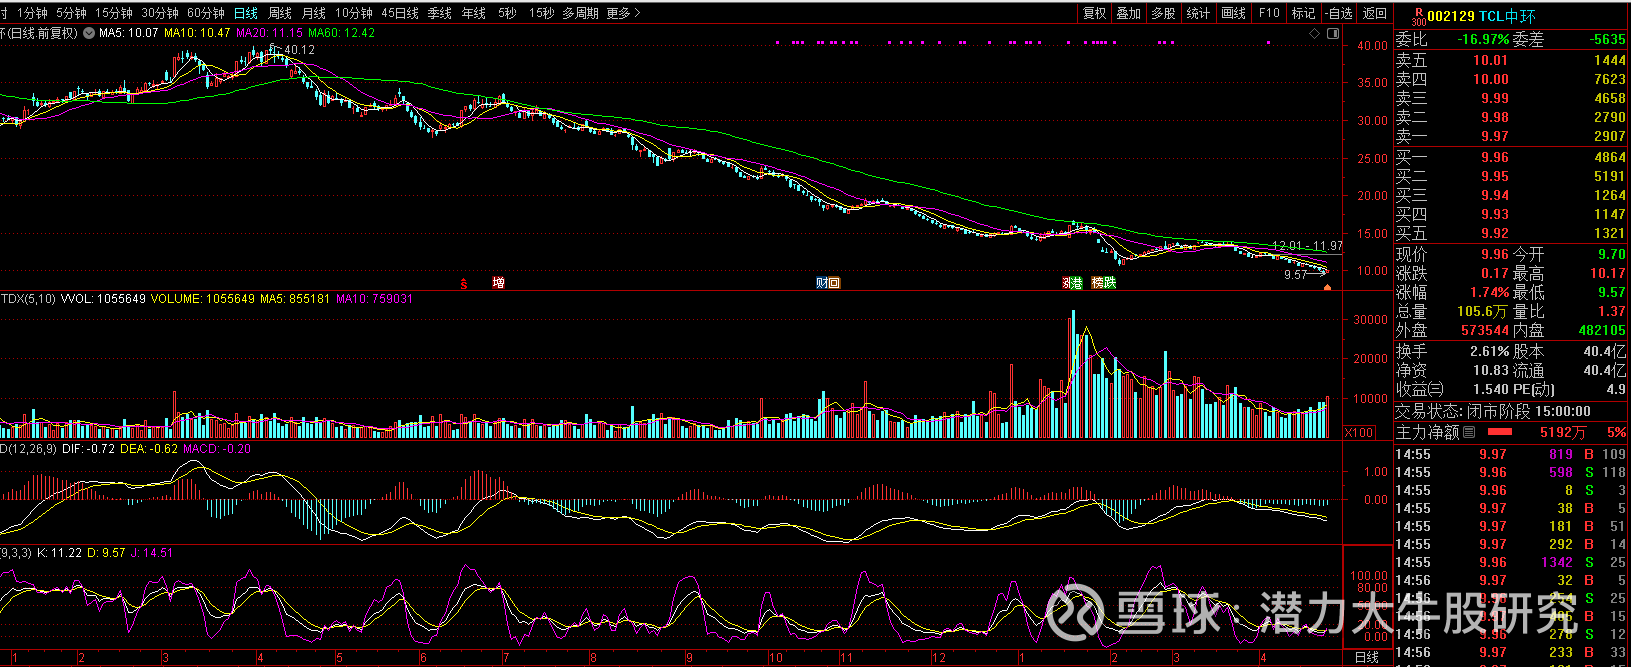The width and height of the screenshot is (1631, 667).
Task: Click the list icon next to 主力净额
Action: click(x=1469, y=432)
